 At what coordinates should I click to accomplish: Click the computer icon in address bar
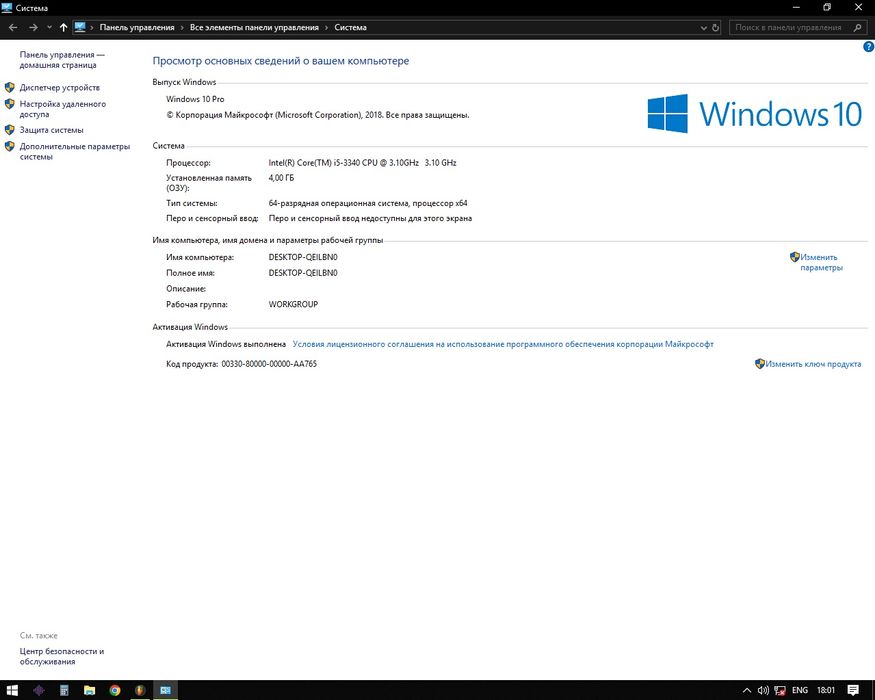click(80, 27)
